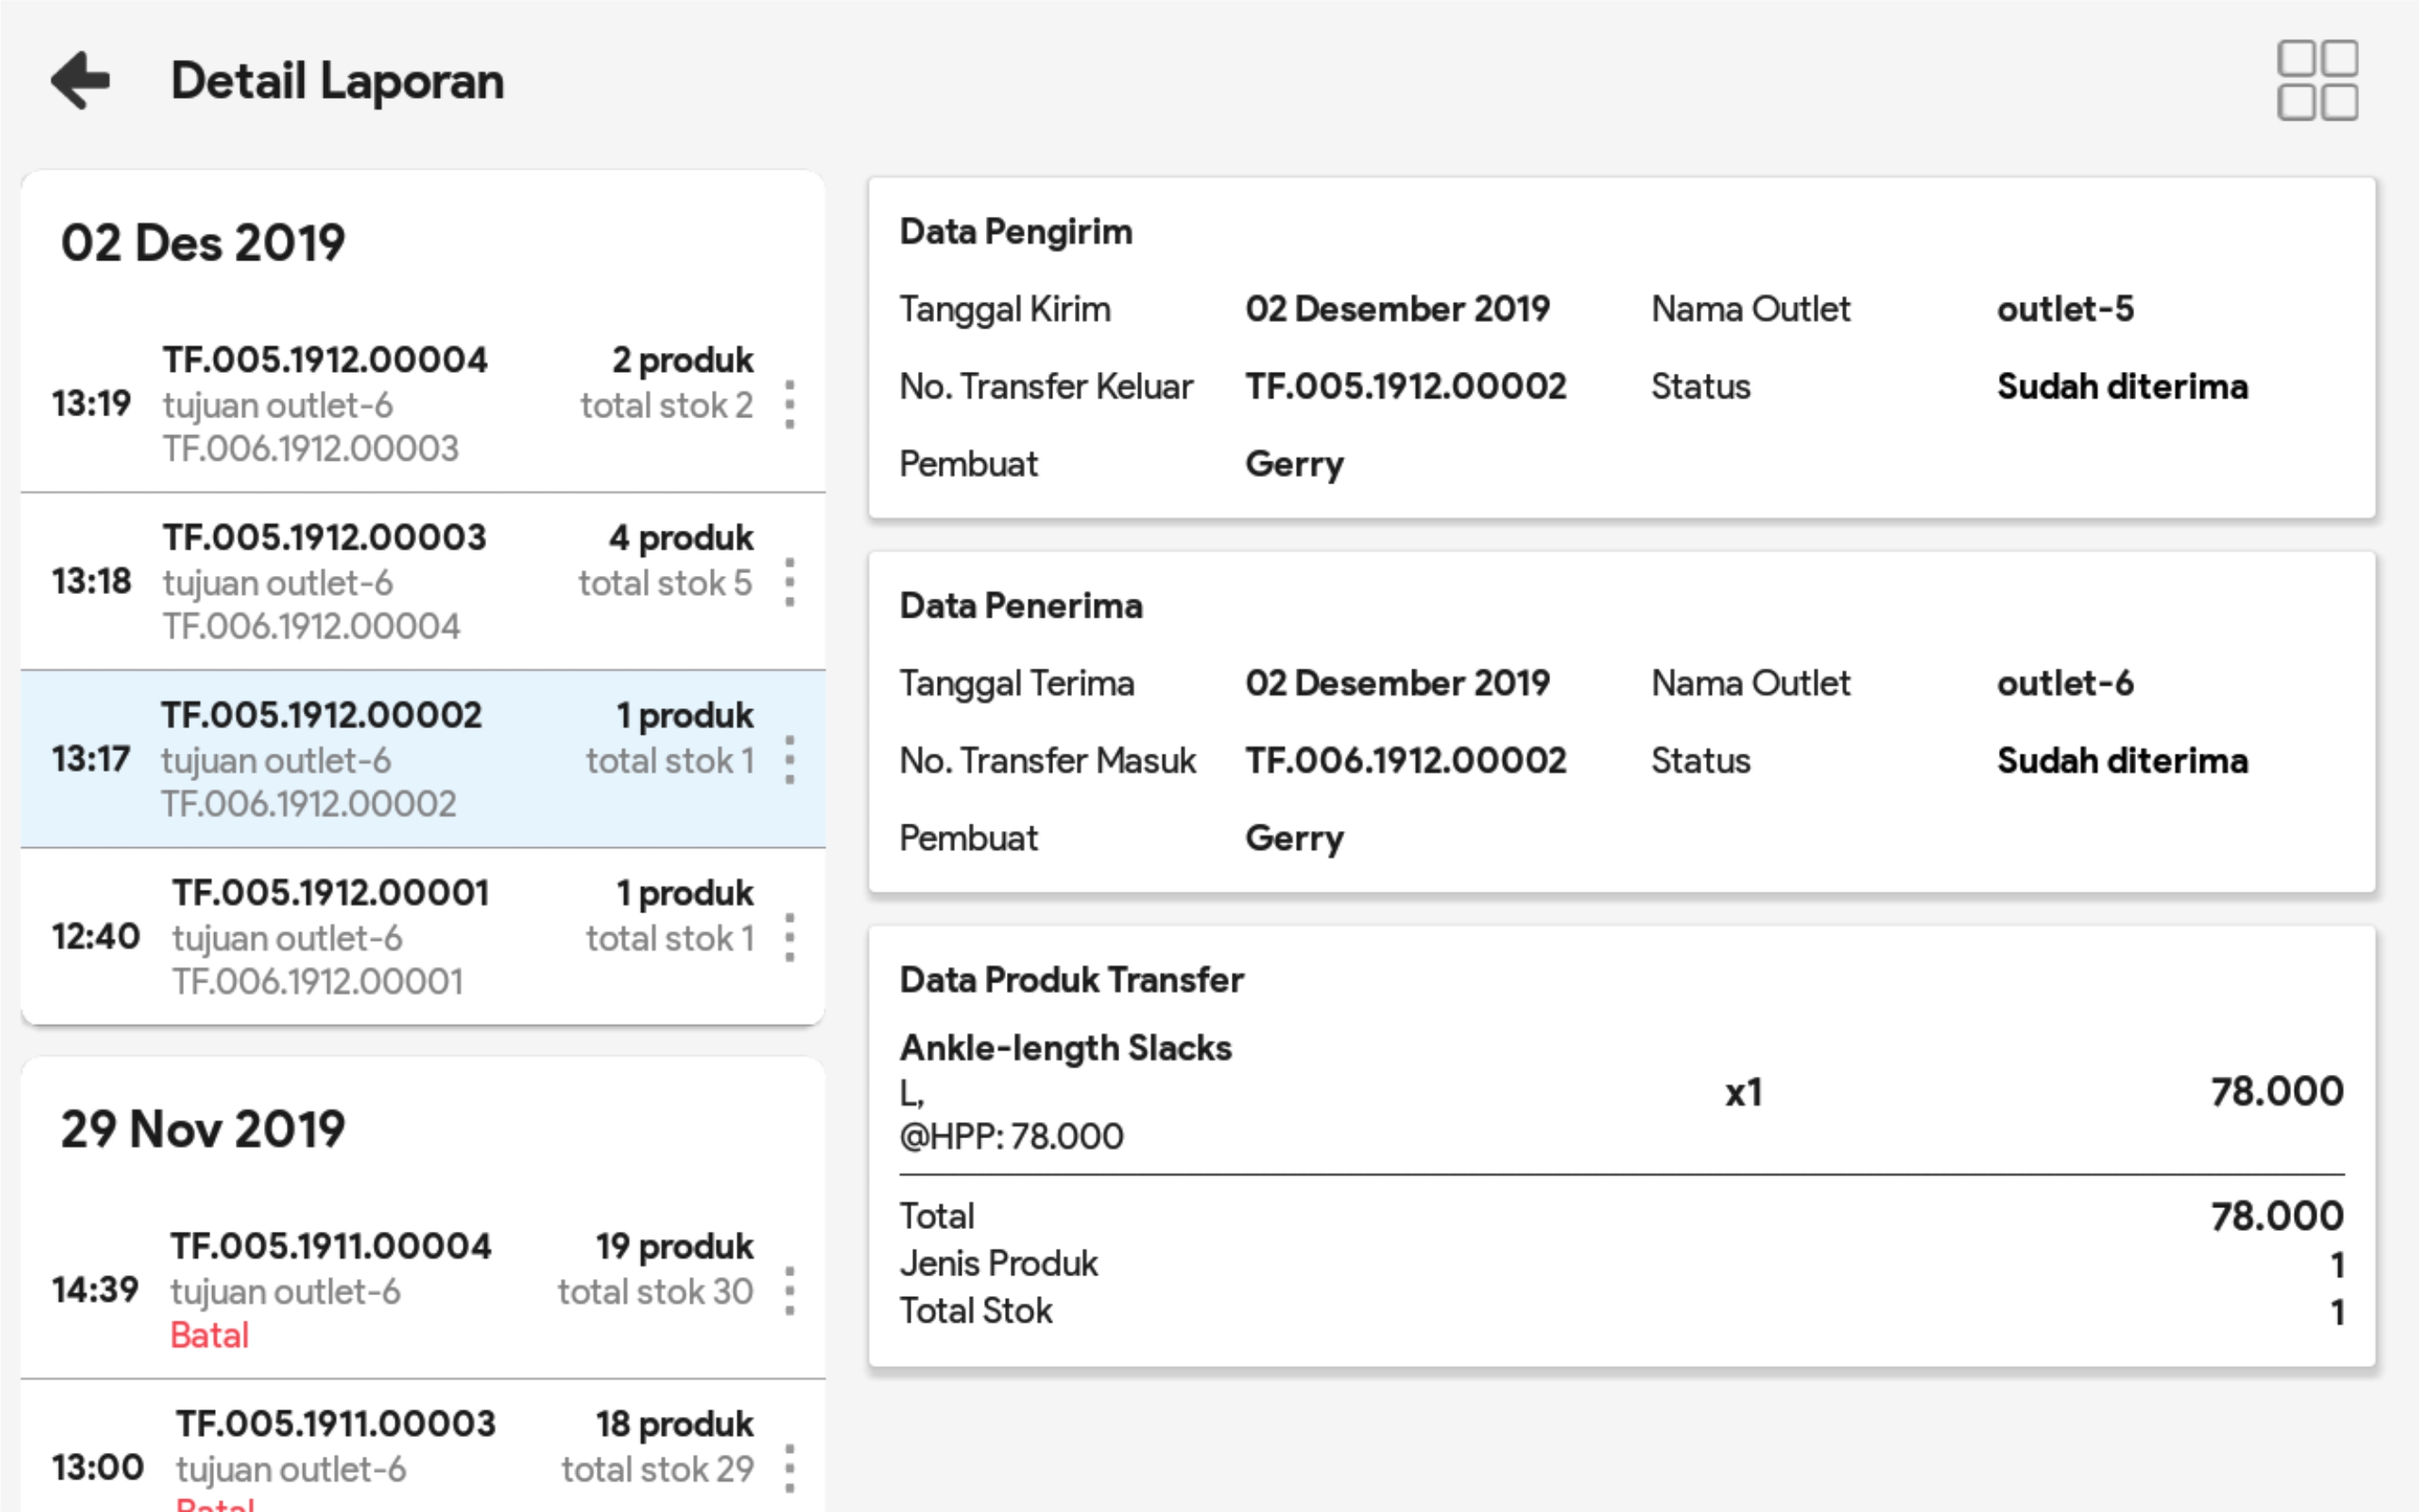Go back using the arrow icon

pos(80,80)
